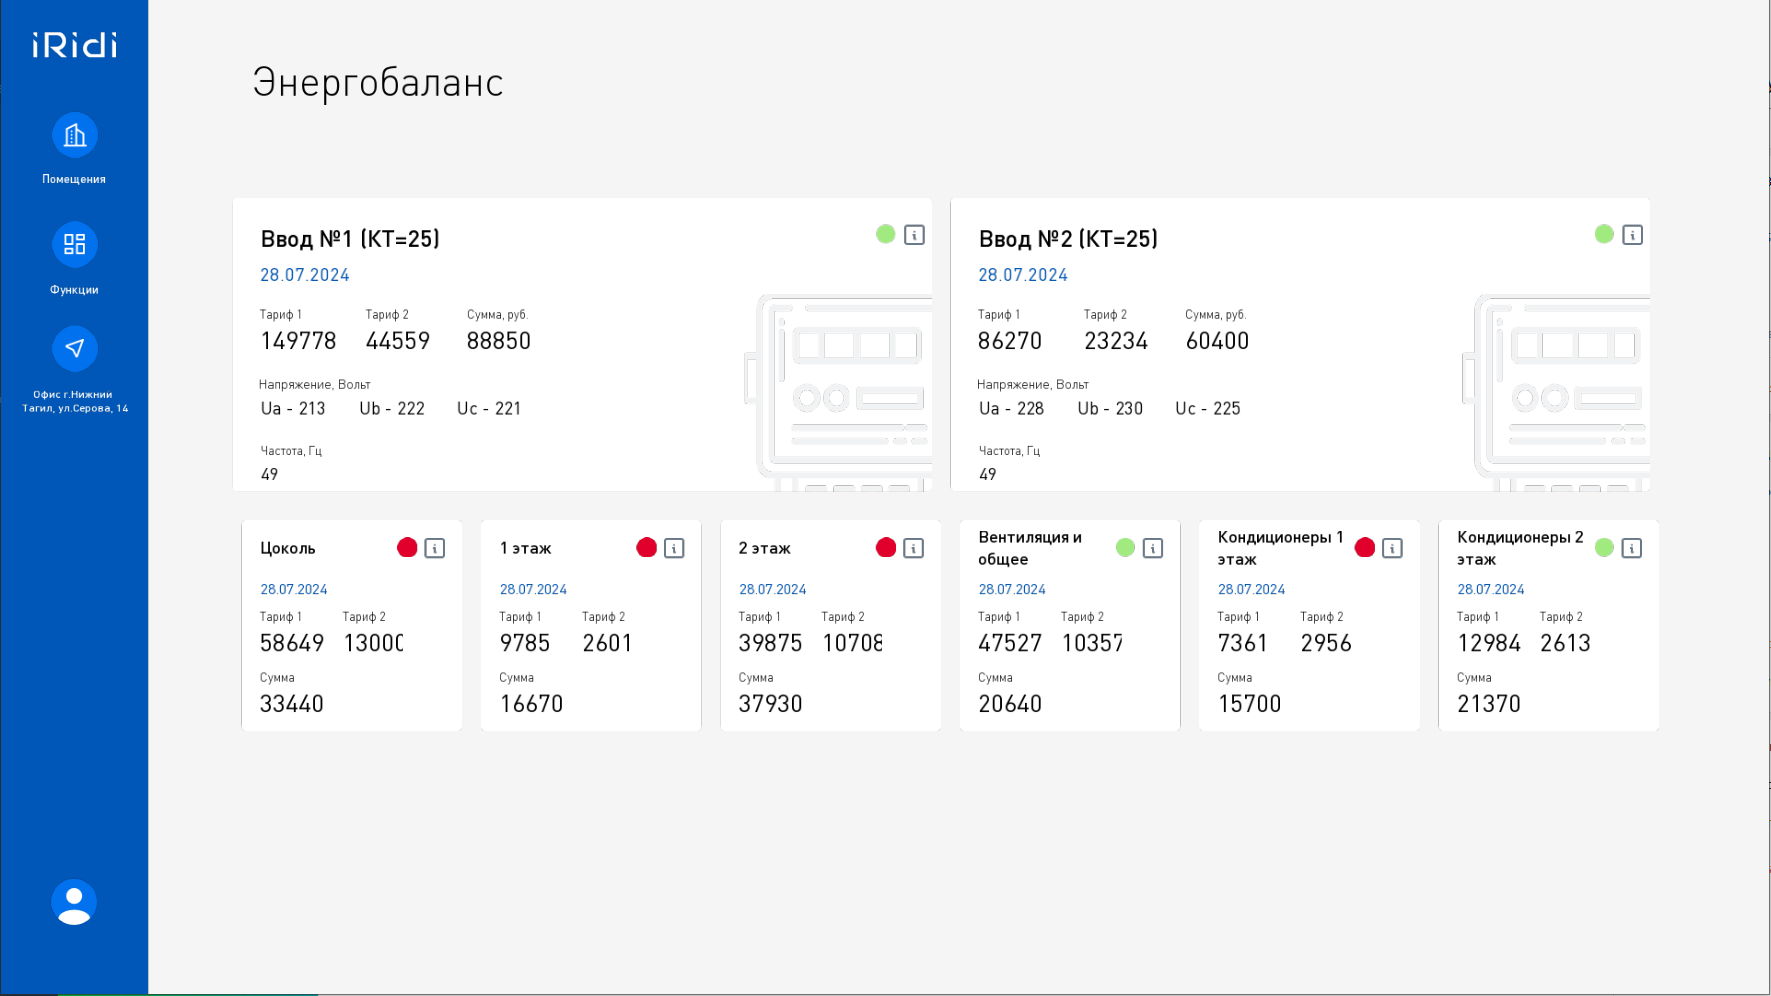Click green status dot on Кондиционеры 2 этаж

point(1604,548)
